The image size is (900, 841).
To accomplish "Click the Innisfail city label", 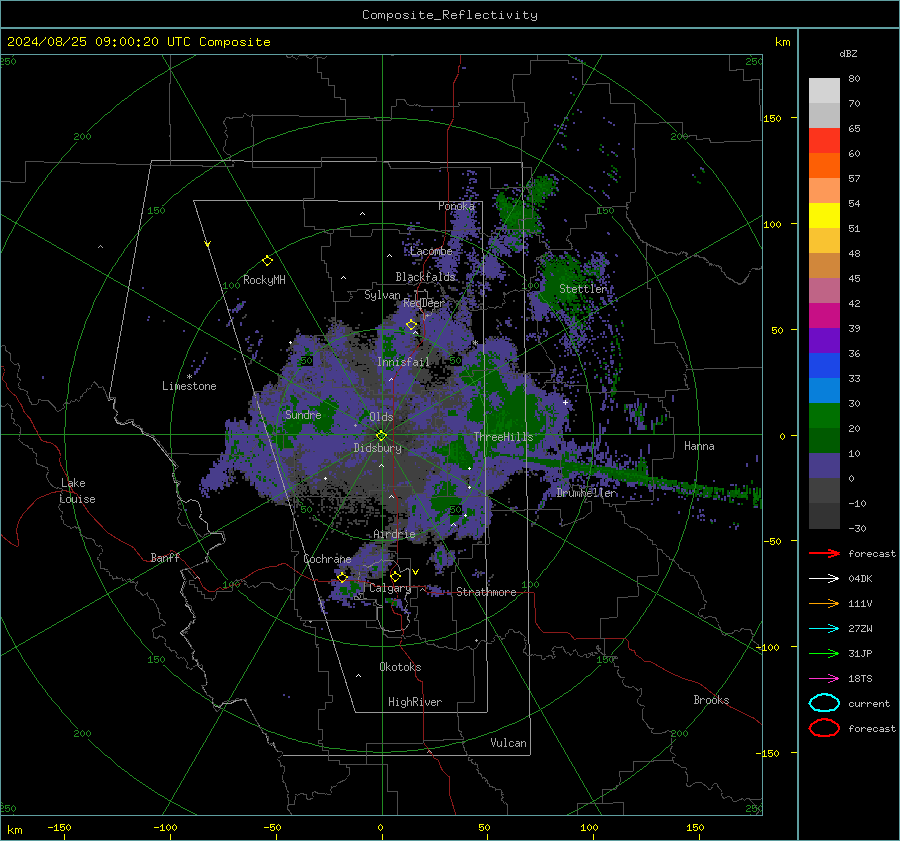I will (403, 362).
